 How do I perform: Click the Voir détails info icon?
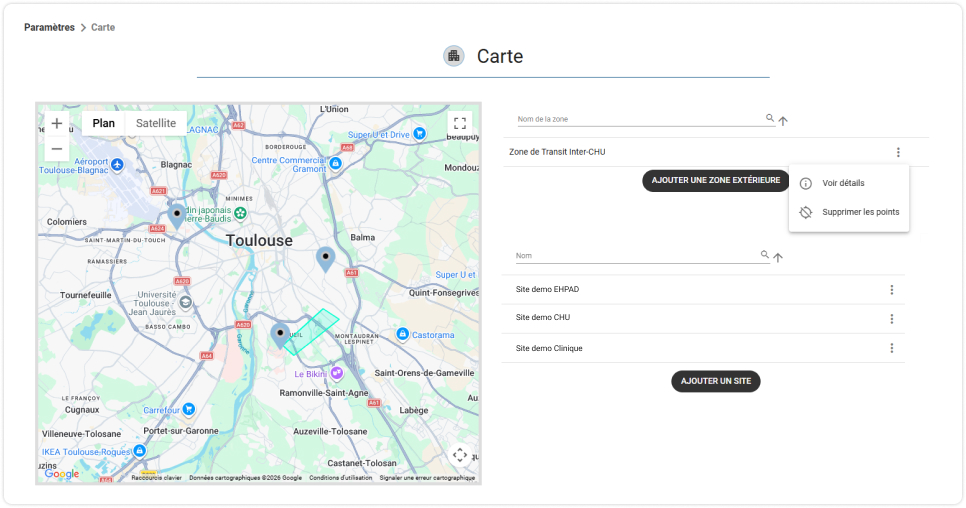(805, 183)
